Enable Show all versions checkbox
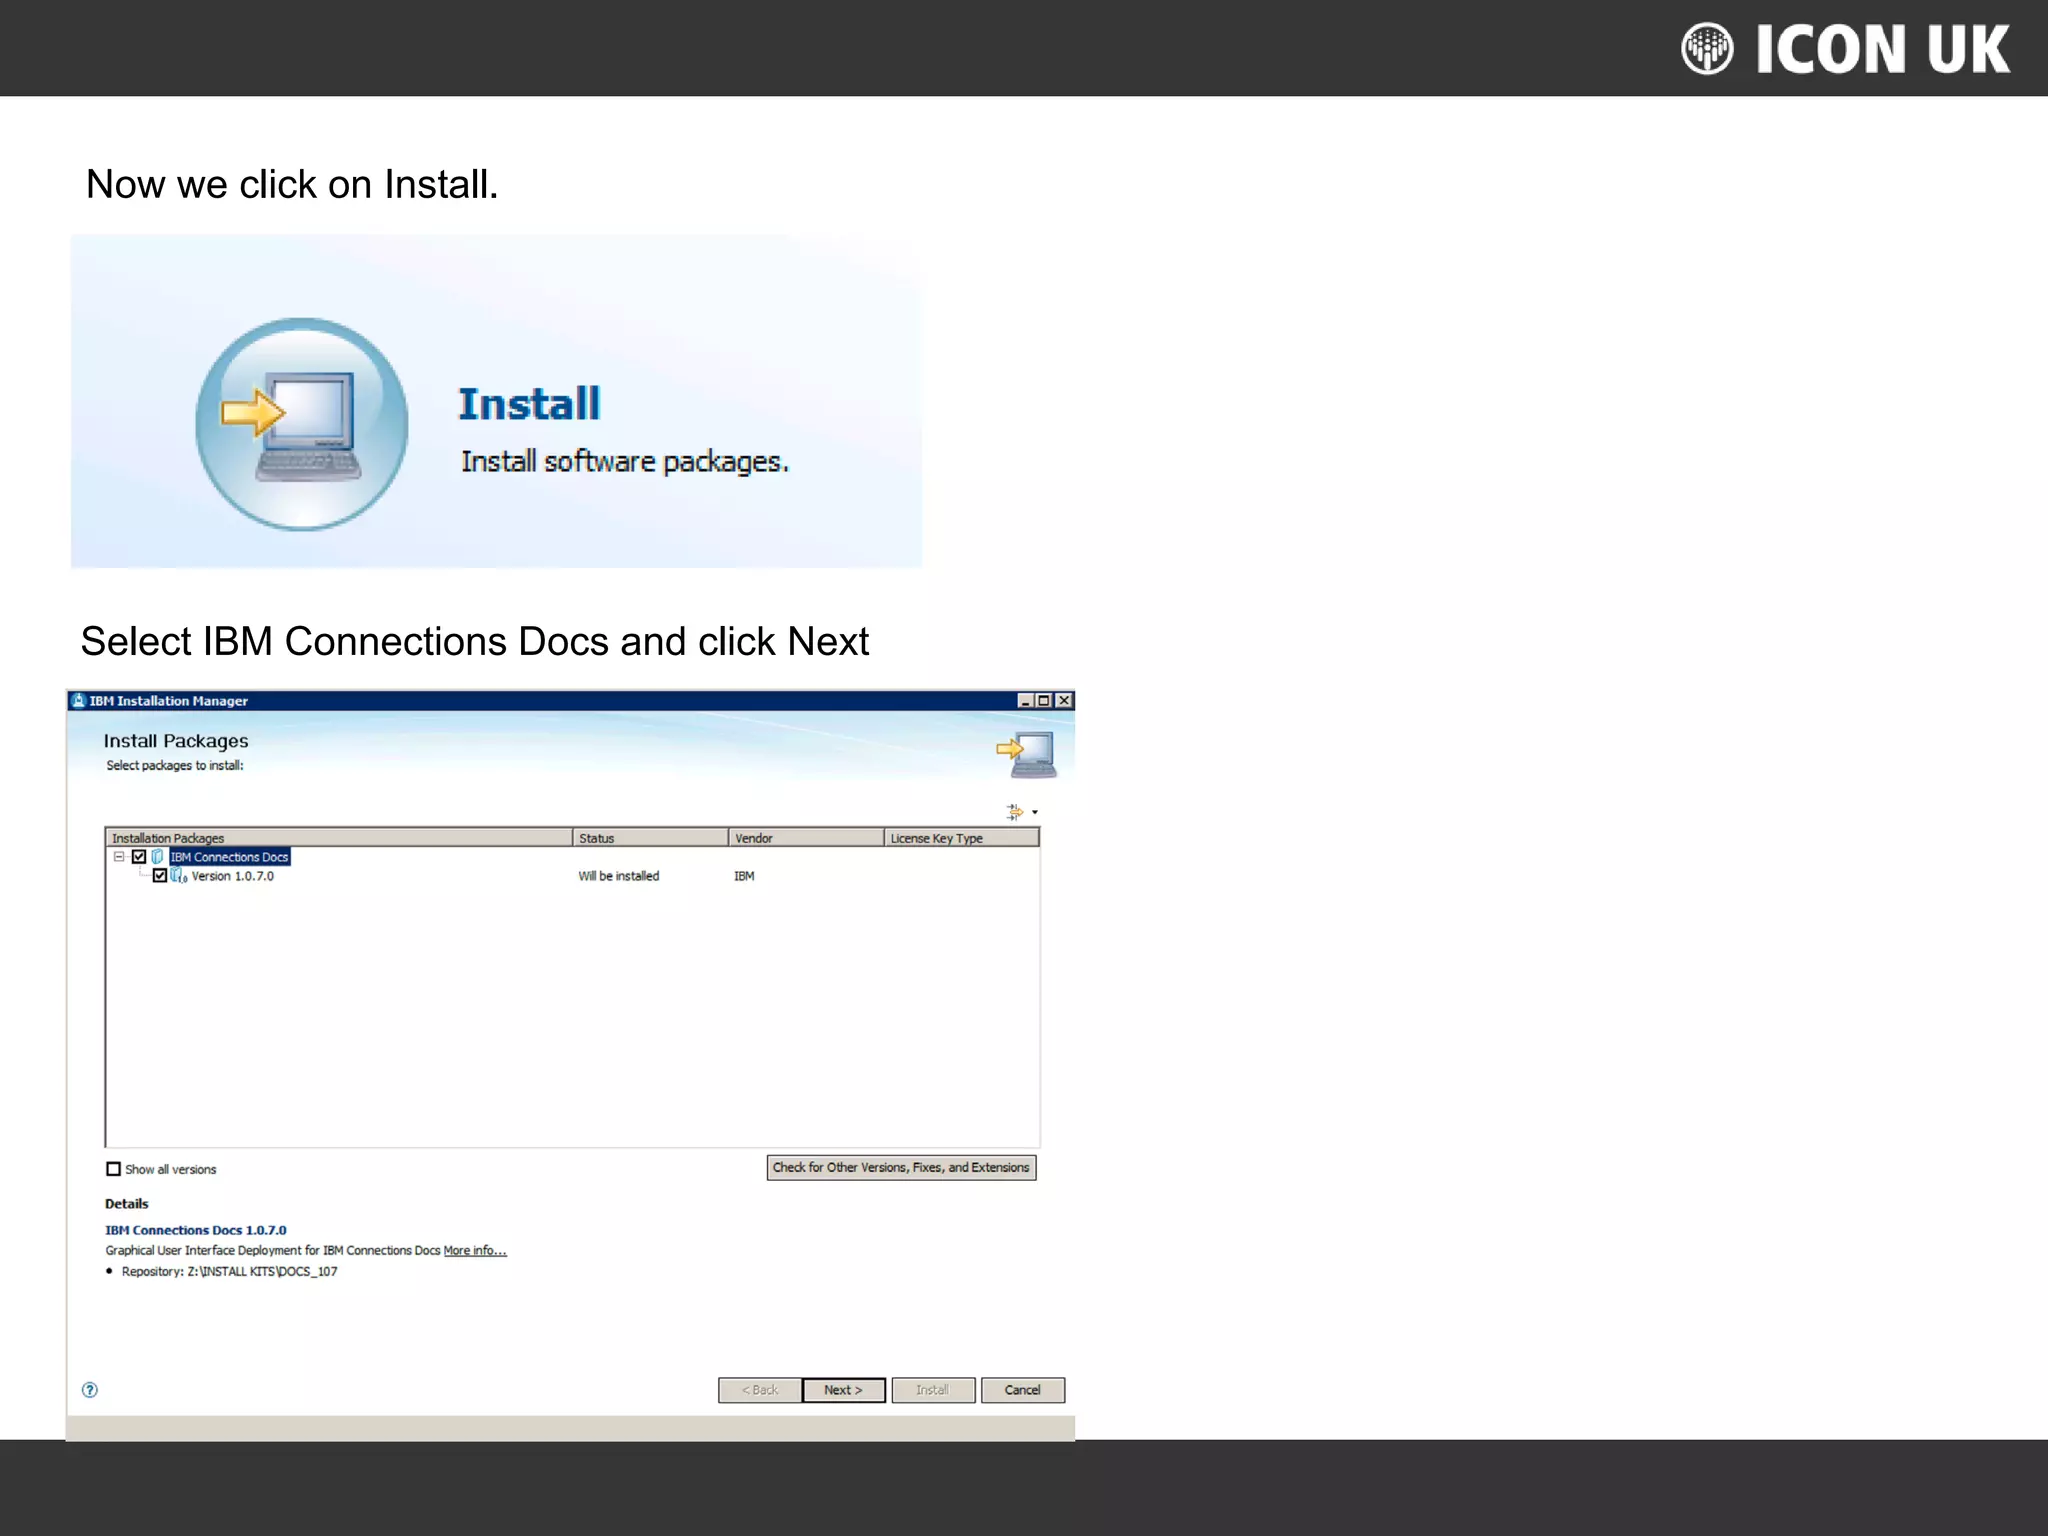 coord(114,1169)
